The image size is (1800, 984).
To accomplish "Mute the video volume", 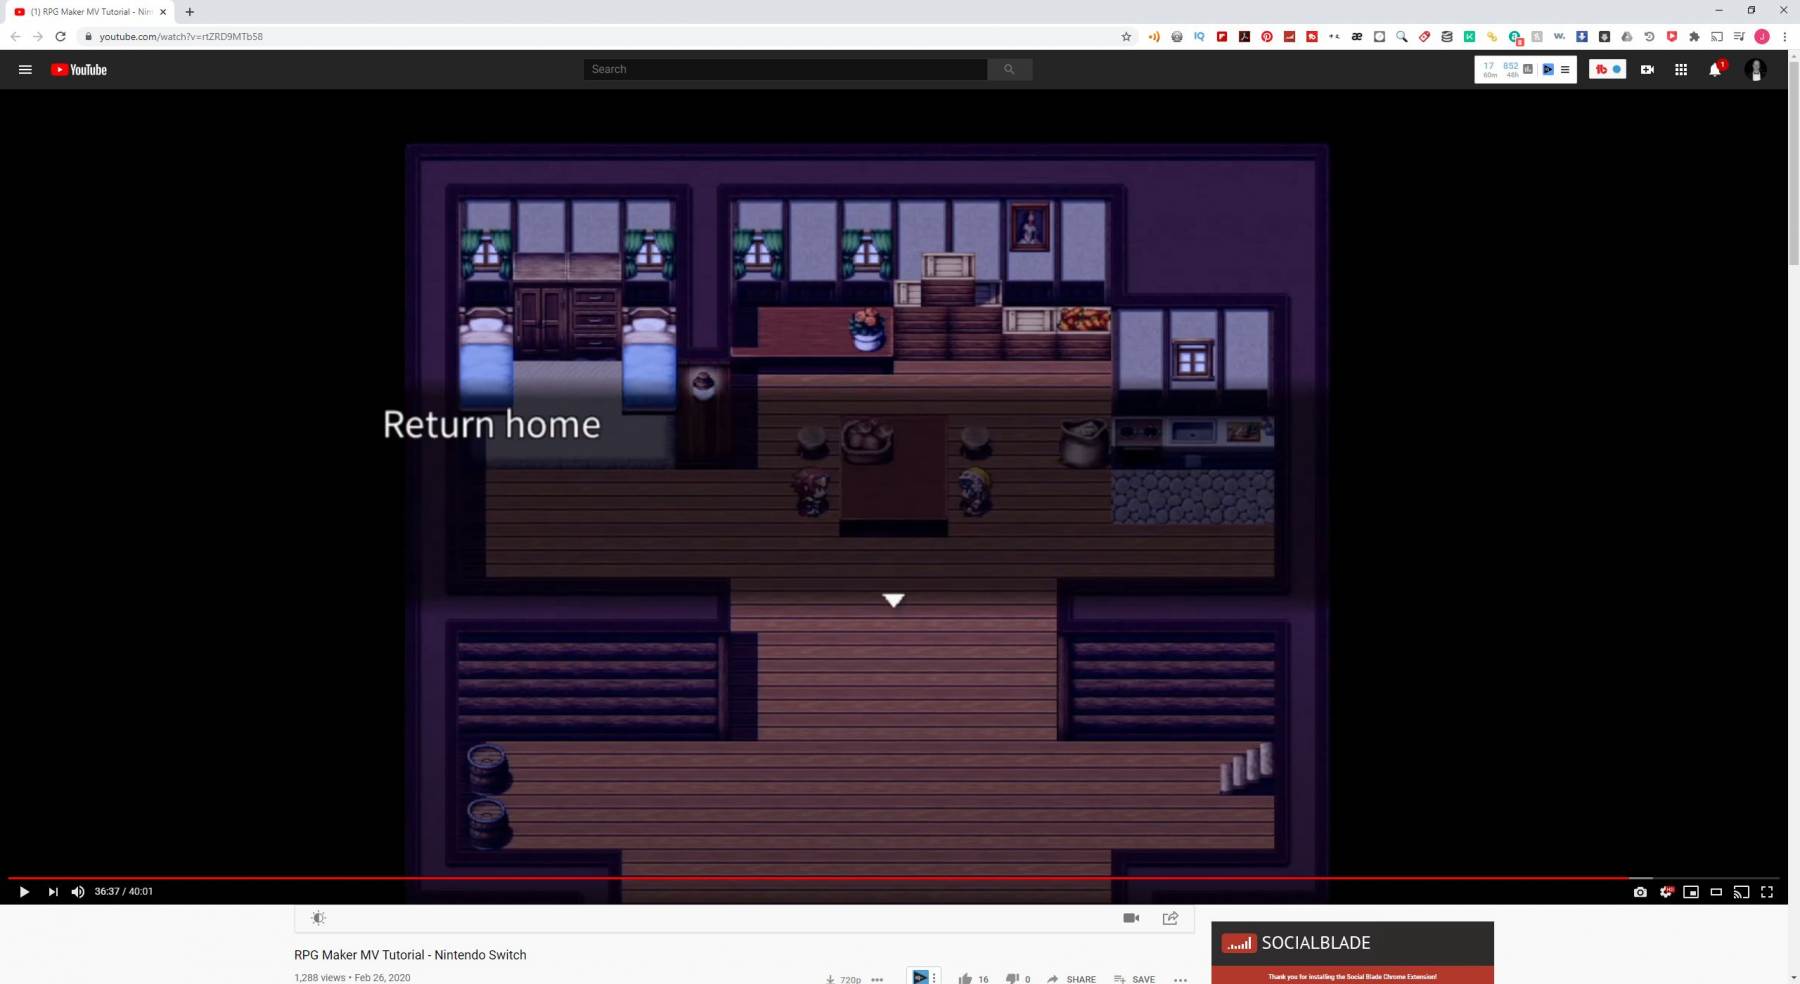I will [78, 892].
